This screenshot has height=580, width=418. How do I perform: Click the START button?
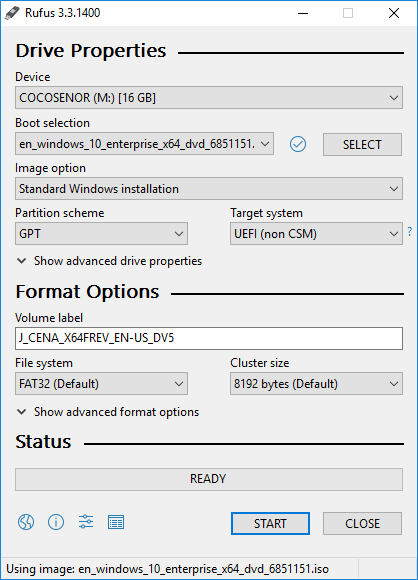[x=270, y=523]
